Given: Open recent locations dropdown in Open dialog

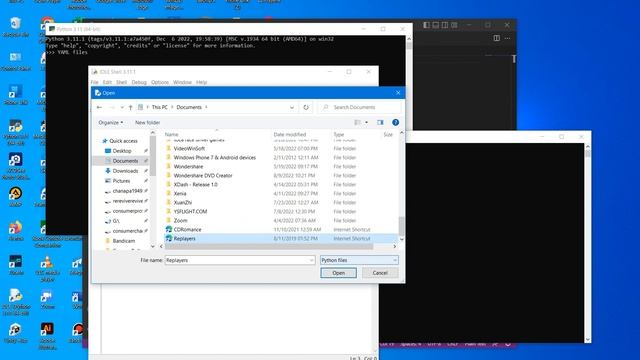Looking at the screenshot, I should 122,107.
